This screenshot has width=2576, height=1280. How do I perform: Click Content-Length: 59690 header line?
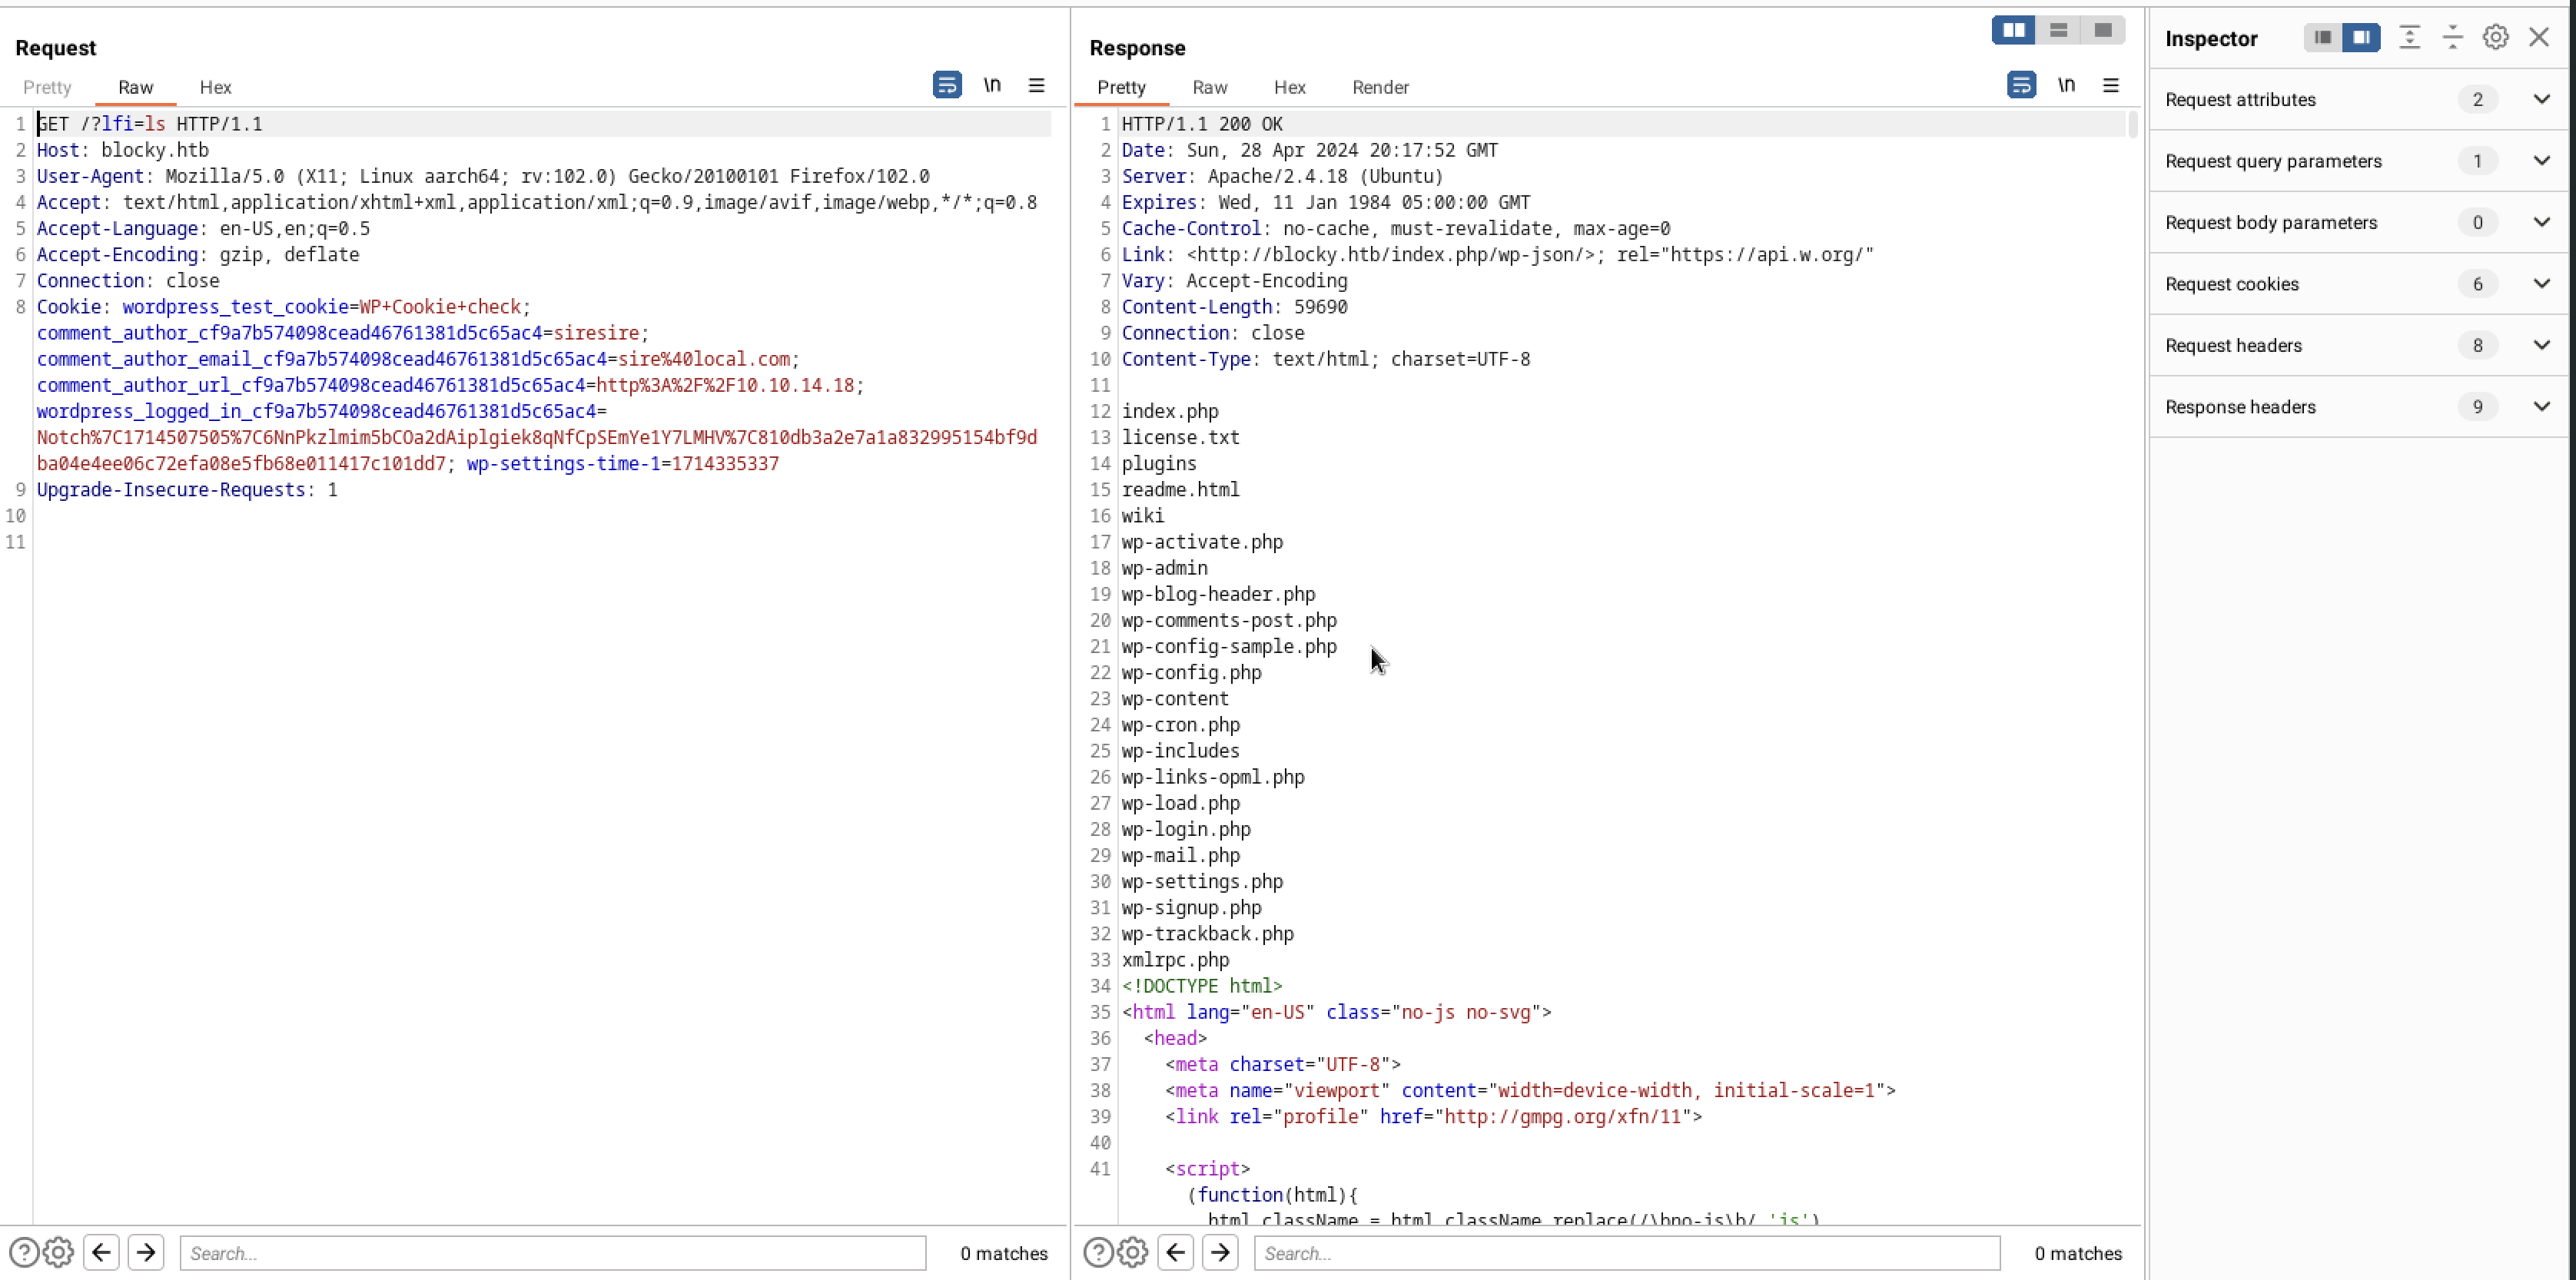click(x=1234, y=307)
